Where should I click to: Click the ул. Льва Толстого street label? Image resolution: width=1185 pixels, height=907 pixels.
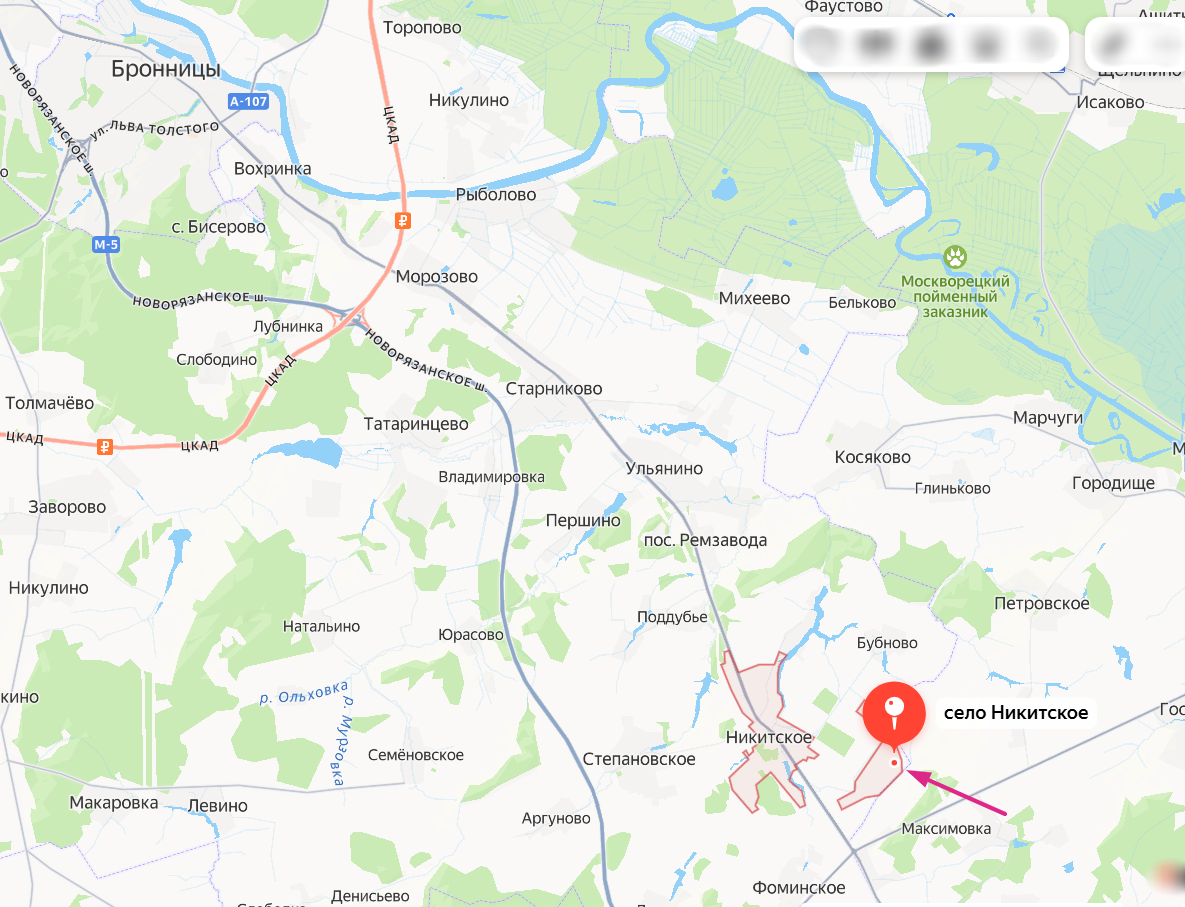click(154, 128)
